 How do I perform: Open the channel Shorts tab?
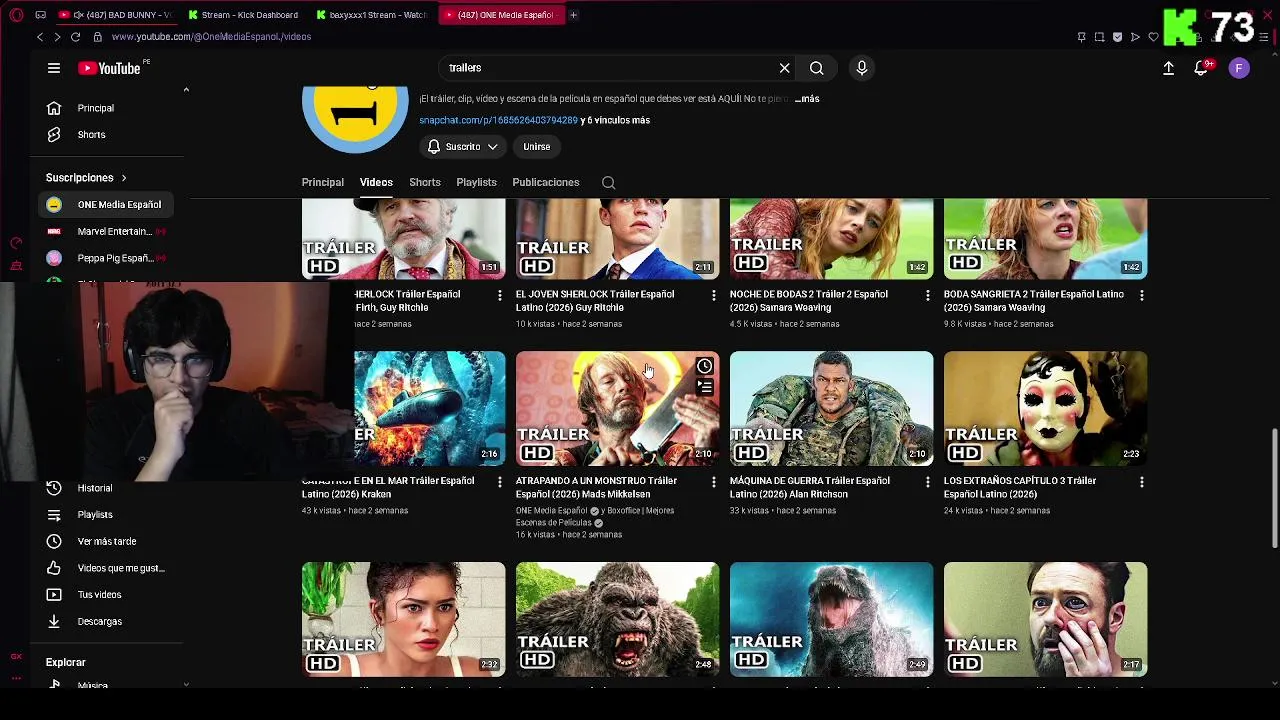coord(425,183)
